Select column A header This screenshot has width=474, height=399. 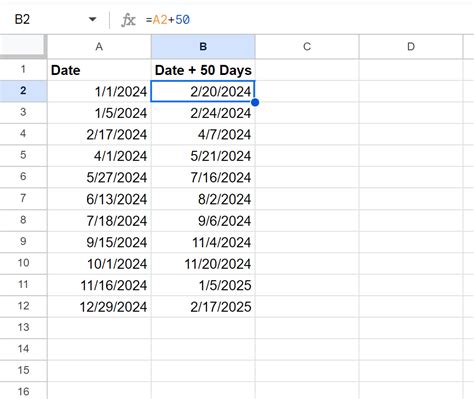tap(99, 47)
